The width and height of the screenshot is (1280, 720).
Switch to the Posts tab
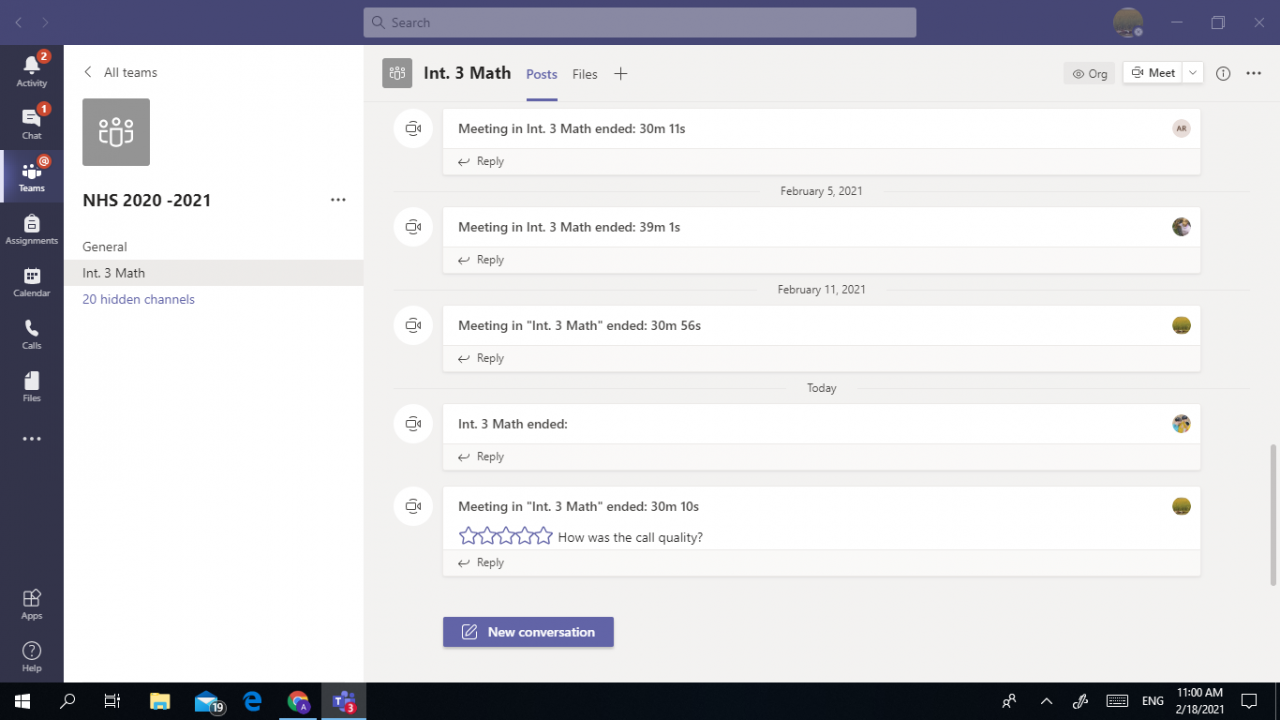[x=542, y=74]
